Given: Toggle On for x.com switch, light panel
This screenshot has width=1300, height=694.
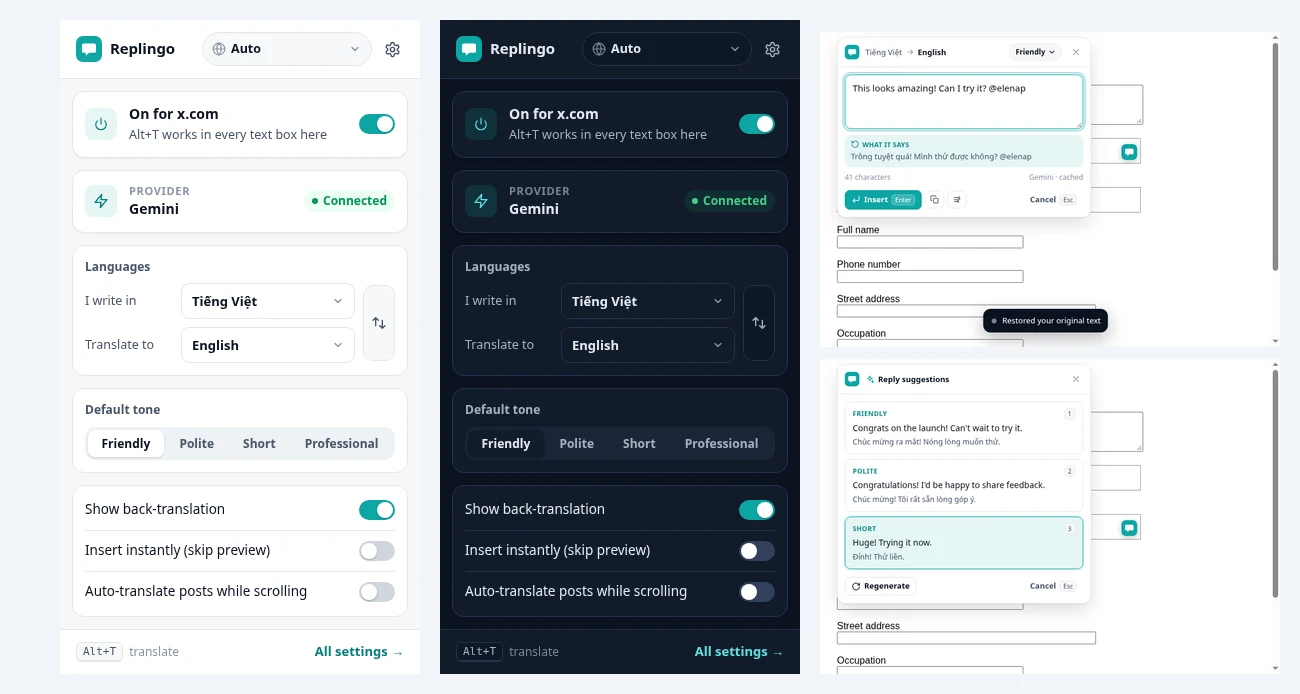Looking at the screenshot, I should pos(377,124).
